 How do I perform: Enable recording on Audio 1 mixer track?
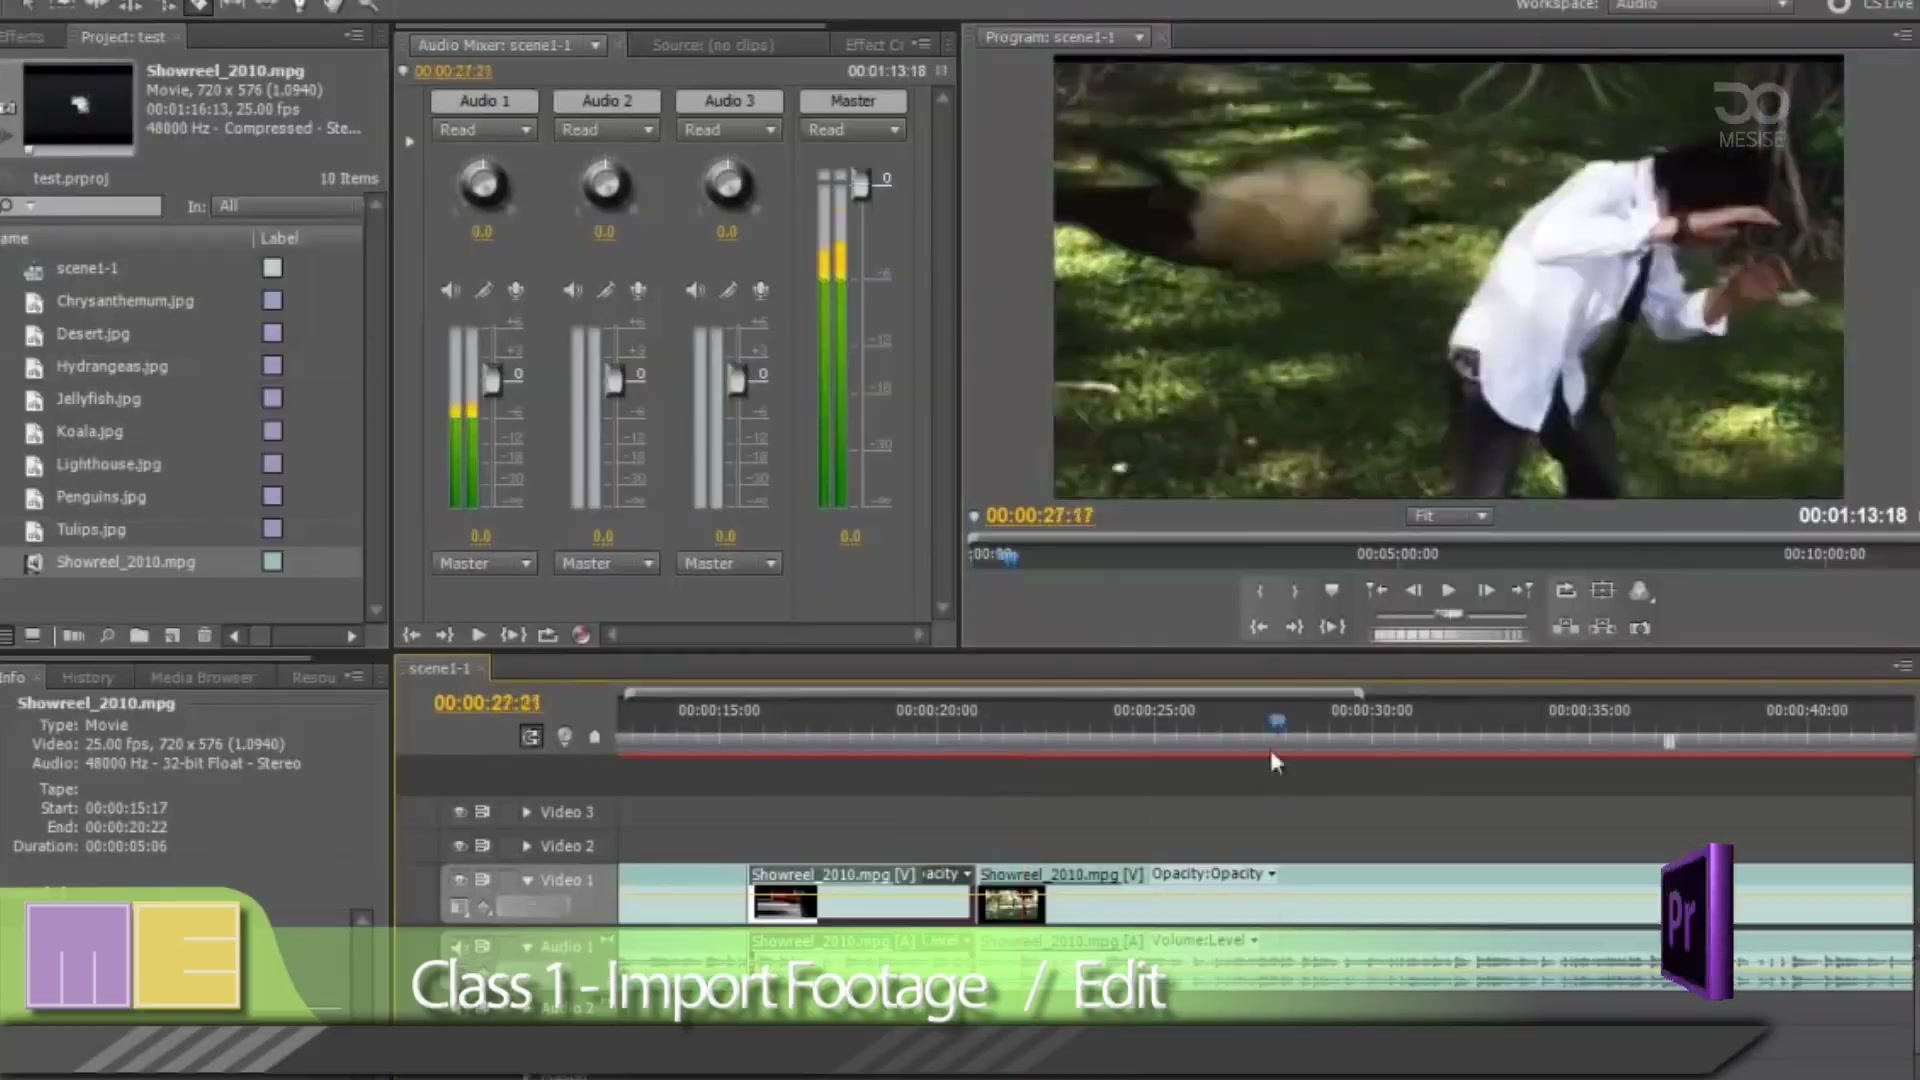click(516, 290)
